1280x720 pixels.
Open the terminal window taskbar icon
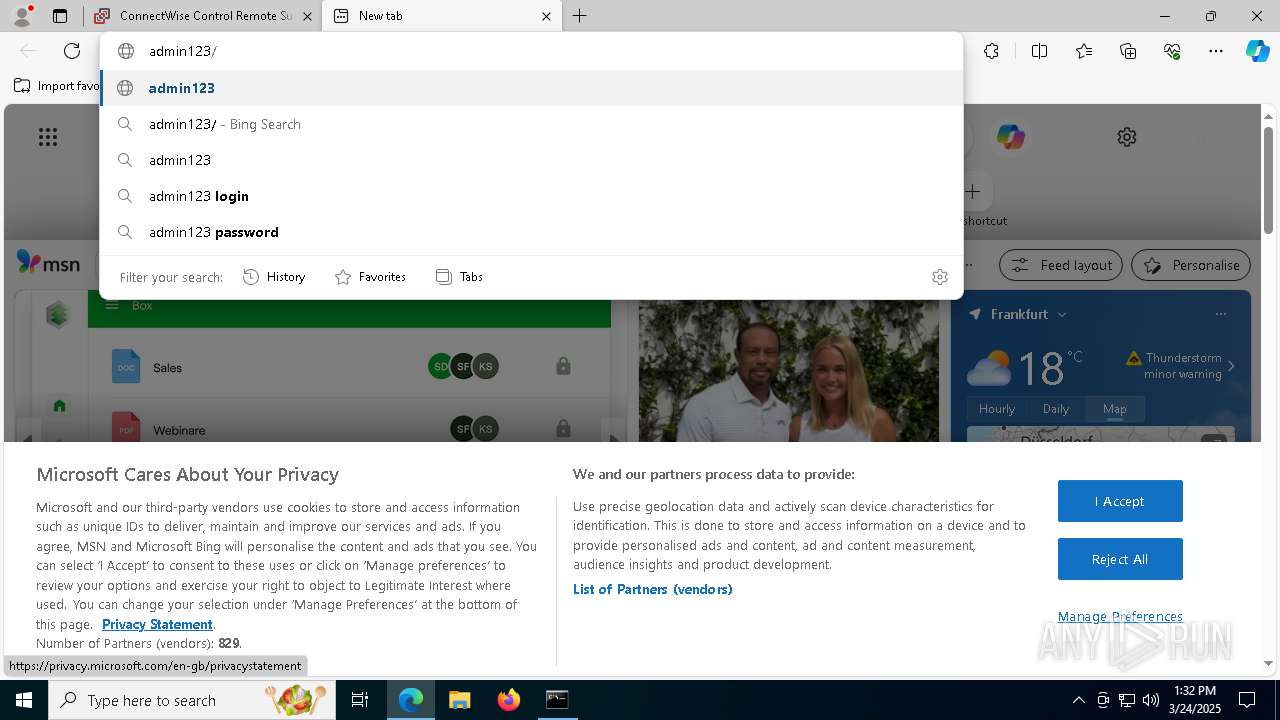pos(557,700)
